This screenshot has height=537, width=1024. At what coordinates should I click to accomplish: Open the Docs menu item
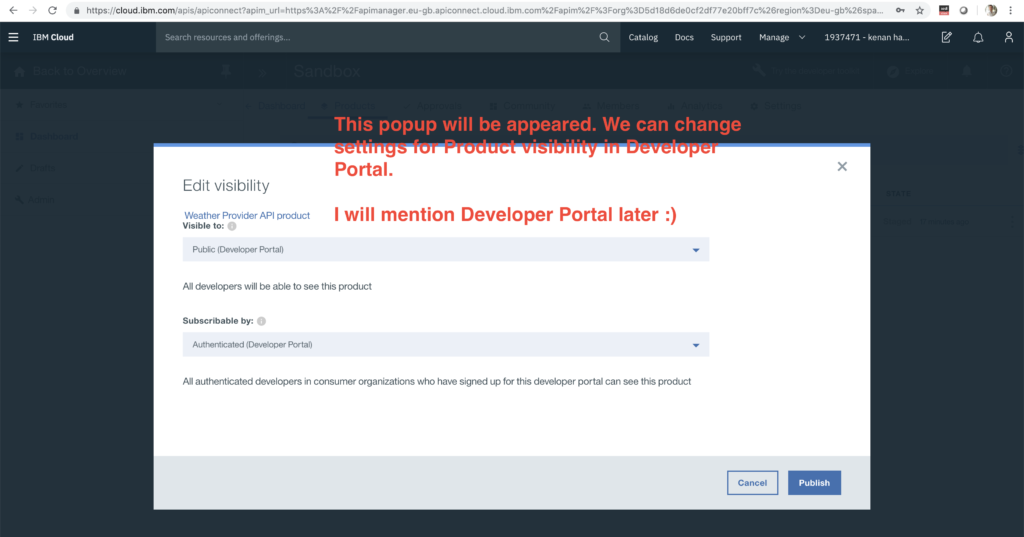pos(684,37)
